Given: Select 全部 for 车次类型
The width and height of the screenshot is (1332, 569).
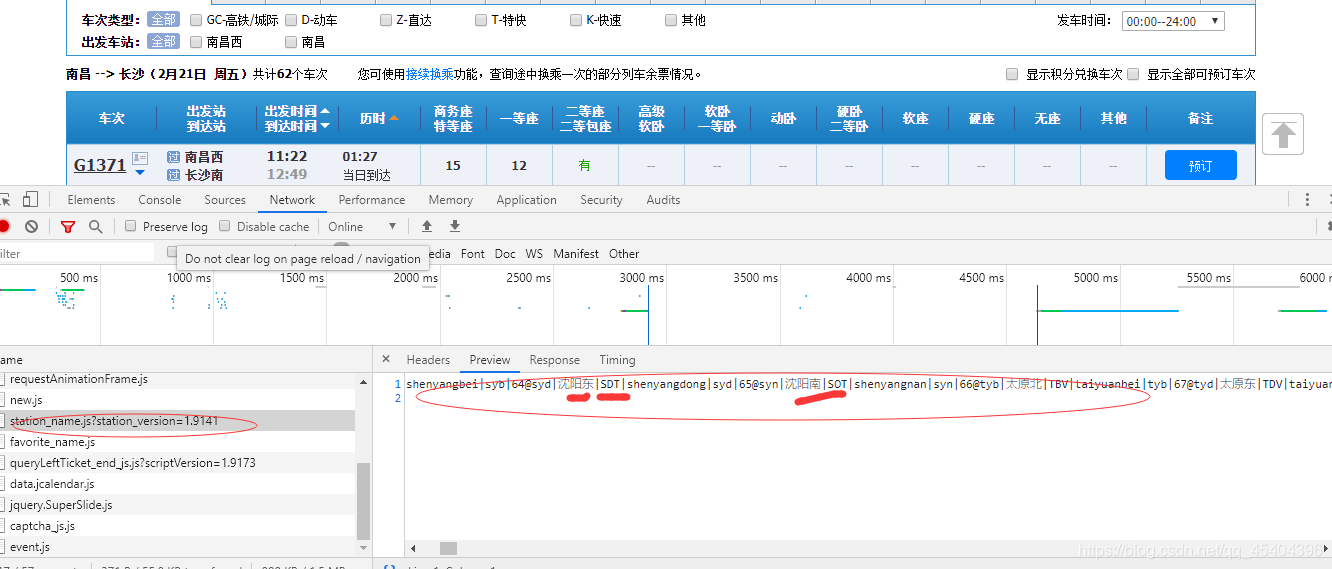Looking at the screenshot, I should (163, 20).
